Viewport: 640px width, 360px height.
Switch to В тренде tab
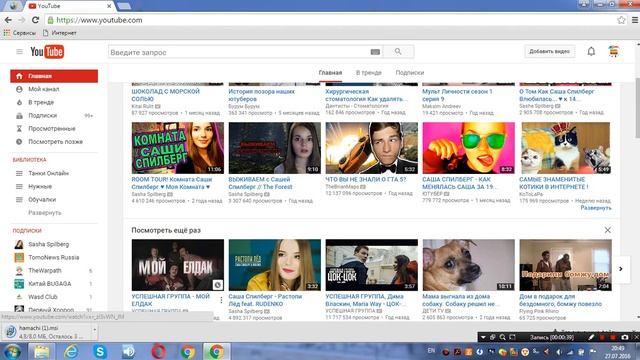(369, 73)
